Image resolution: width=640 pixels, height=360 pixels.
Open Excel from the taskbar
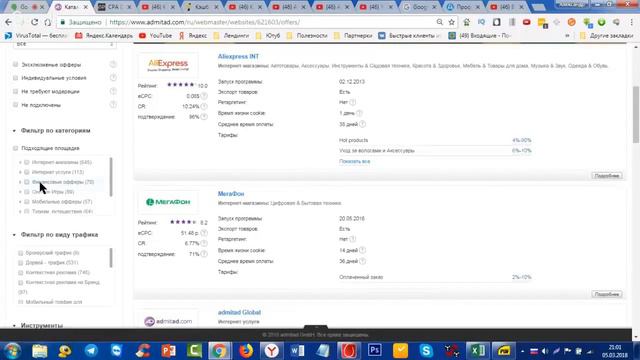tap(478, 351)
